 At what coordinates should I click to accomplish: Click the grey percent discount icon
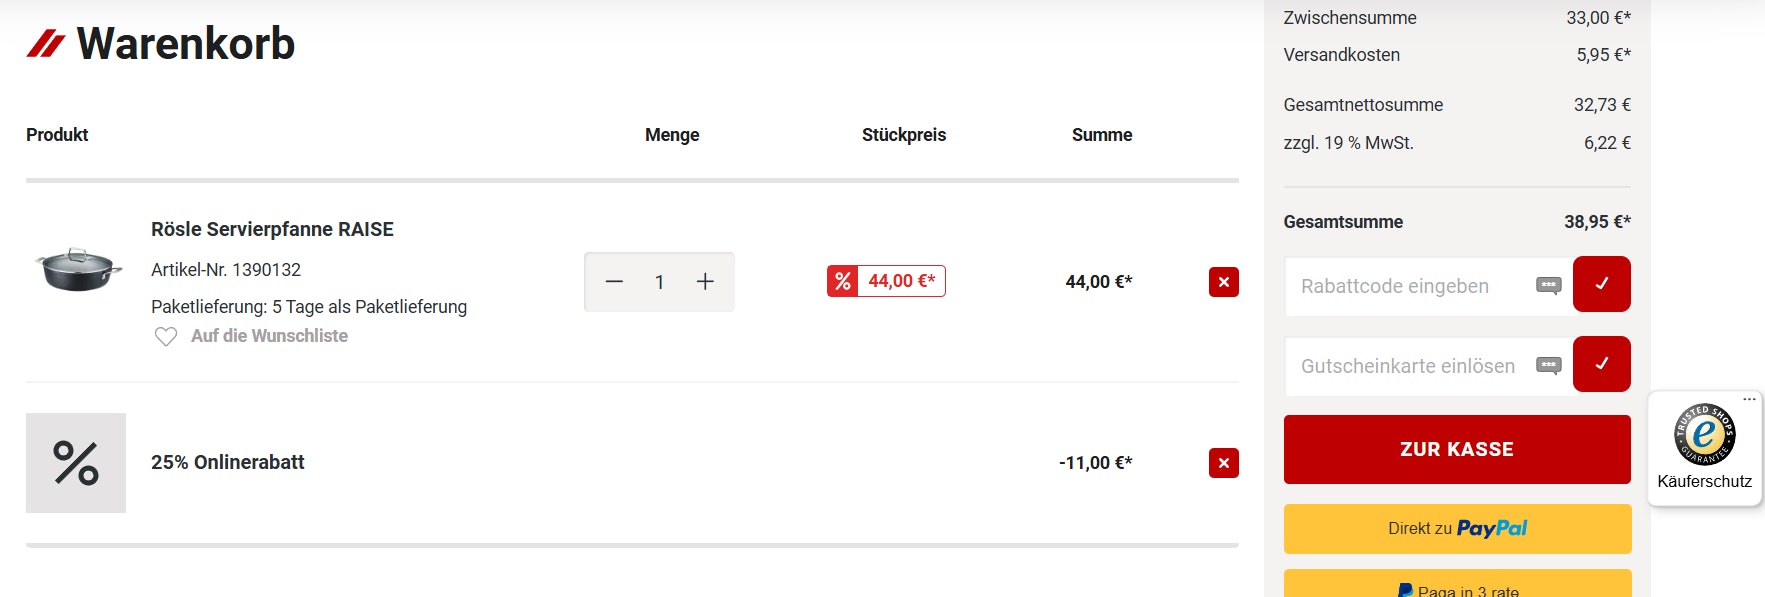[76, 463]
